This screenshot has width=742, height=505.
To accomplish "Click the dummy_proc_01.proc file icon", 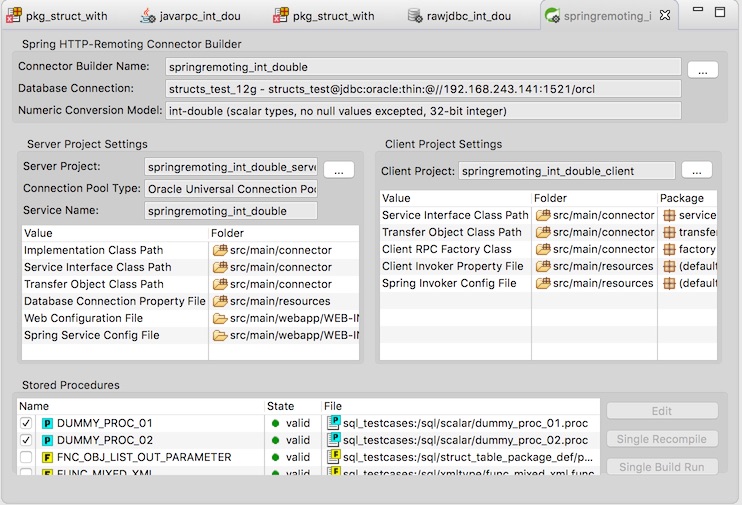I will click(x=334, y=422).
